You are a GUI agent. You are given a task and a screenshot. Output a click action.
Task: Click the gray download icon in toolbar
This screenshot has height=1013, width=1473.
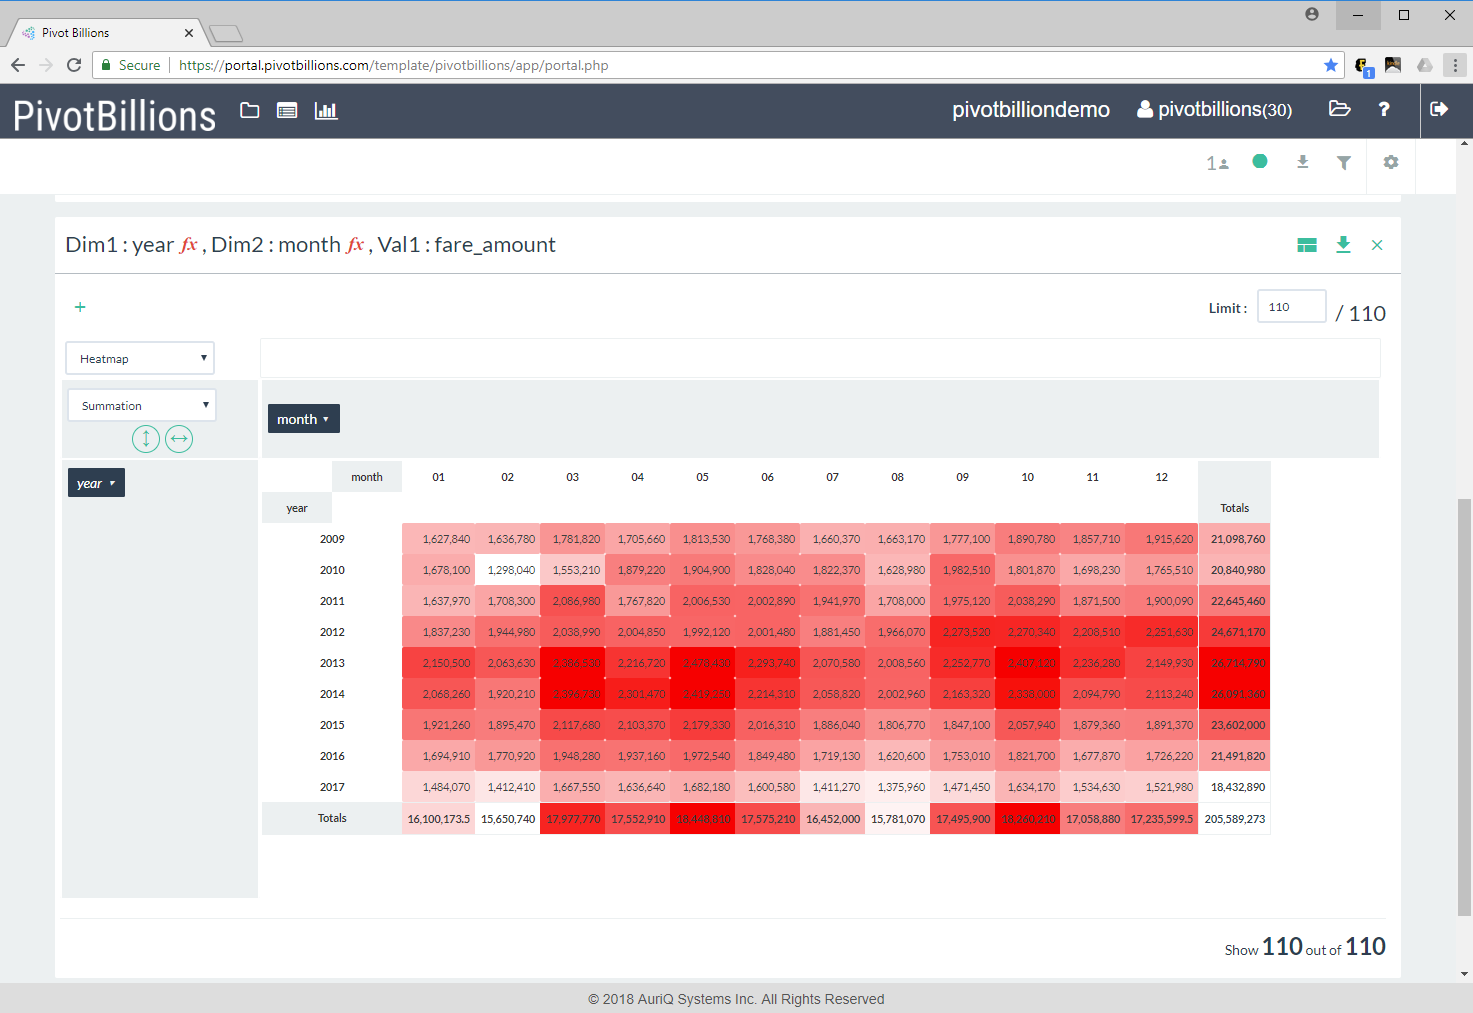coord(1303,162)
